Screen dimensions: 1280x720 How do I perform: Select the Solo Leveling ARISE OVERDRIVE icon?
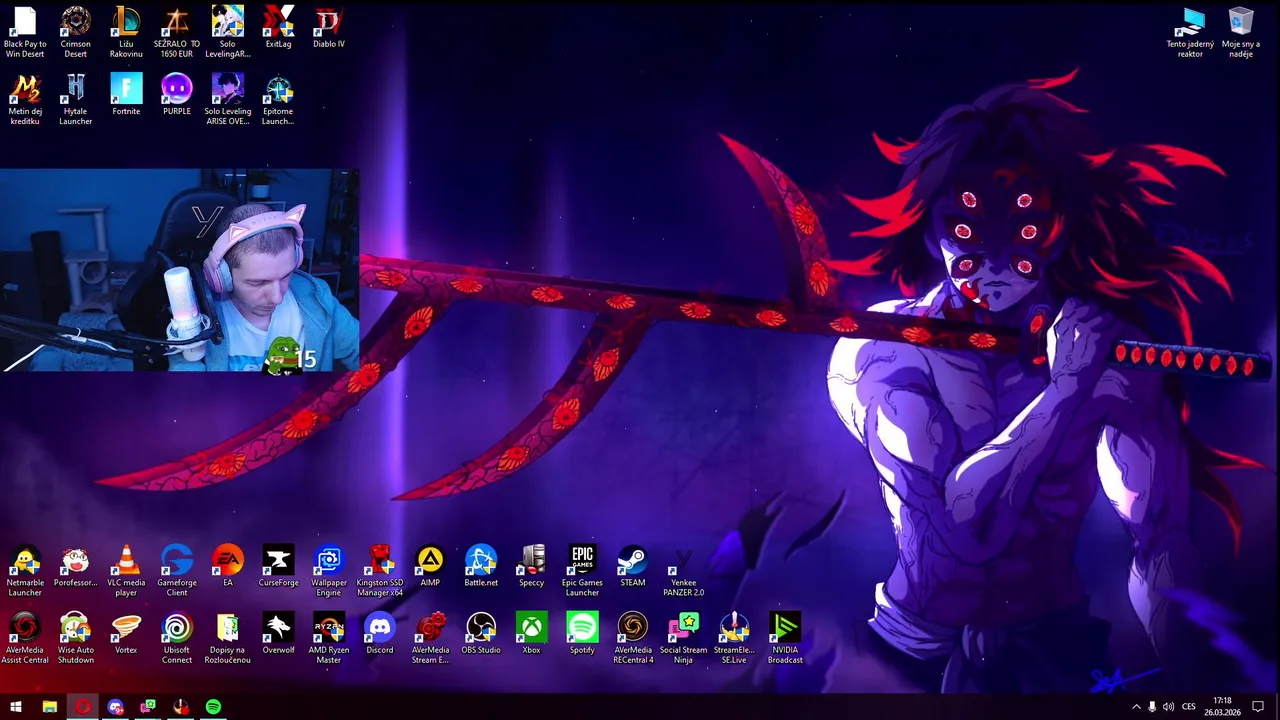click(228, 99)
